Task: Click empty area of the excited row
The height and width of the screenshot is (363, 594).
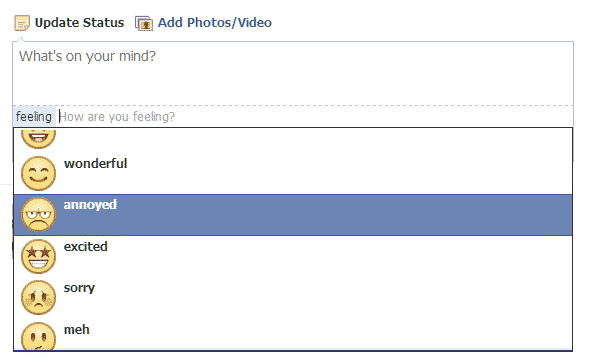Action: pyautogui.click(x=341, y=256)
